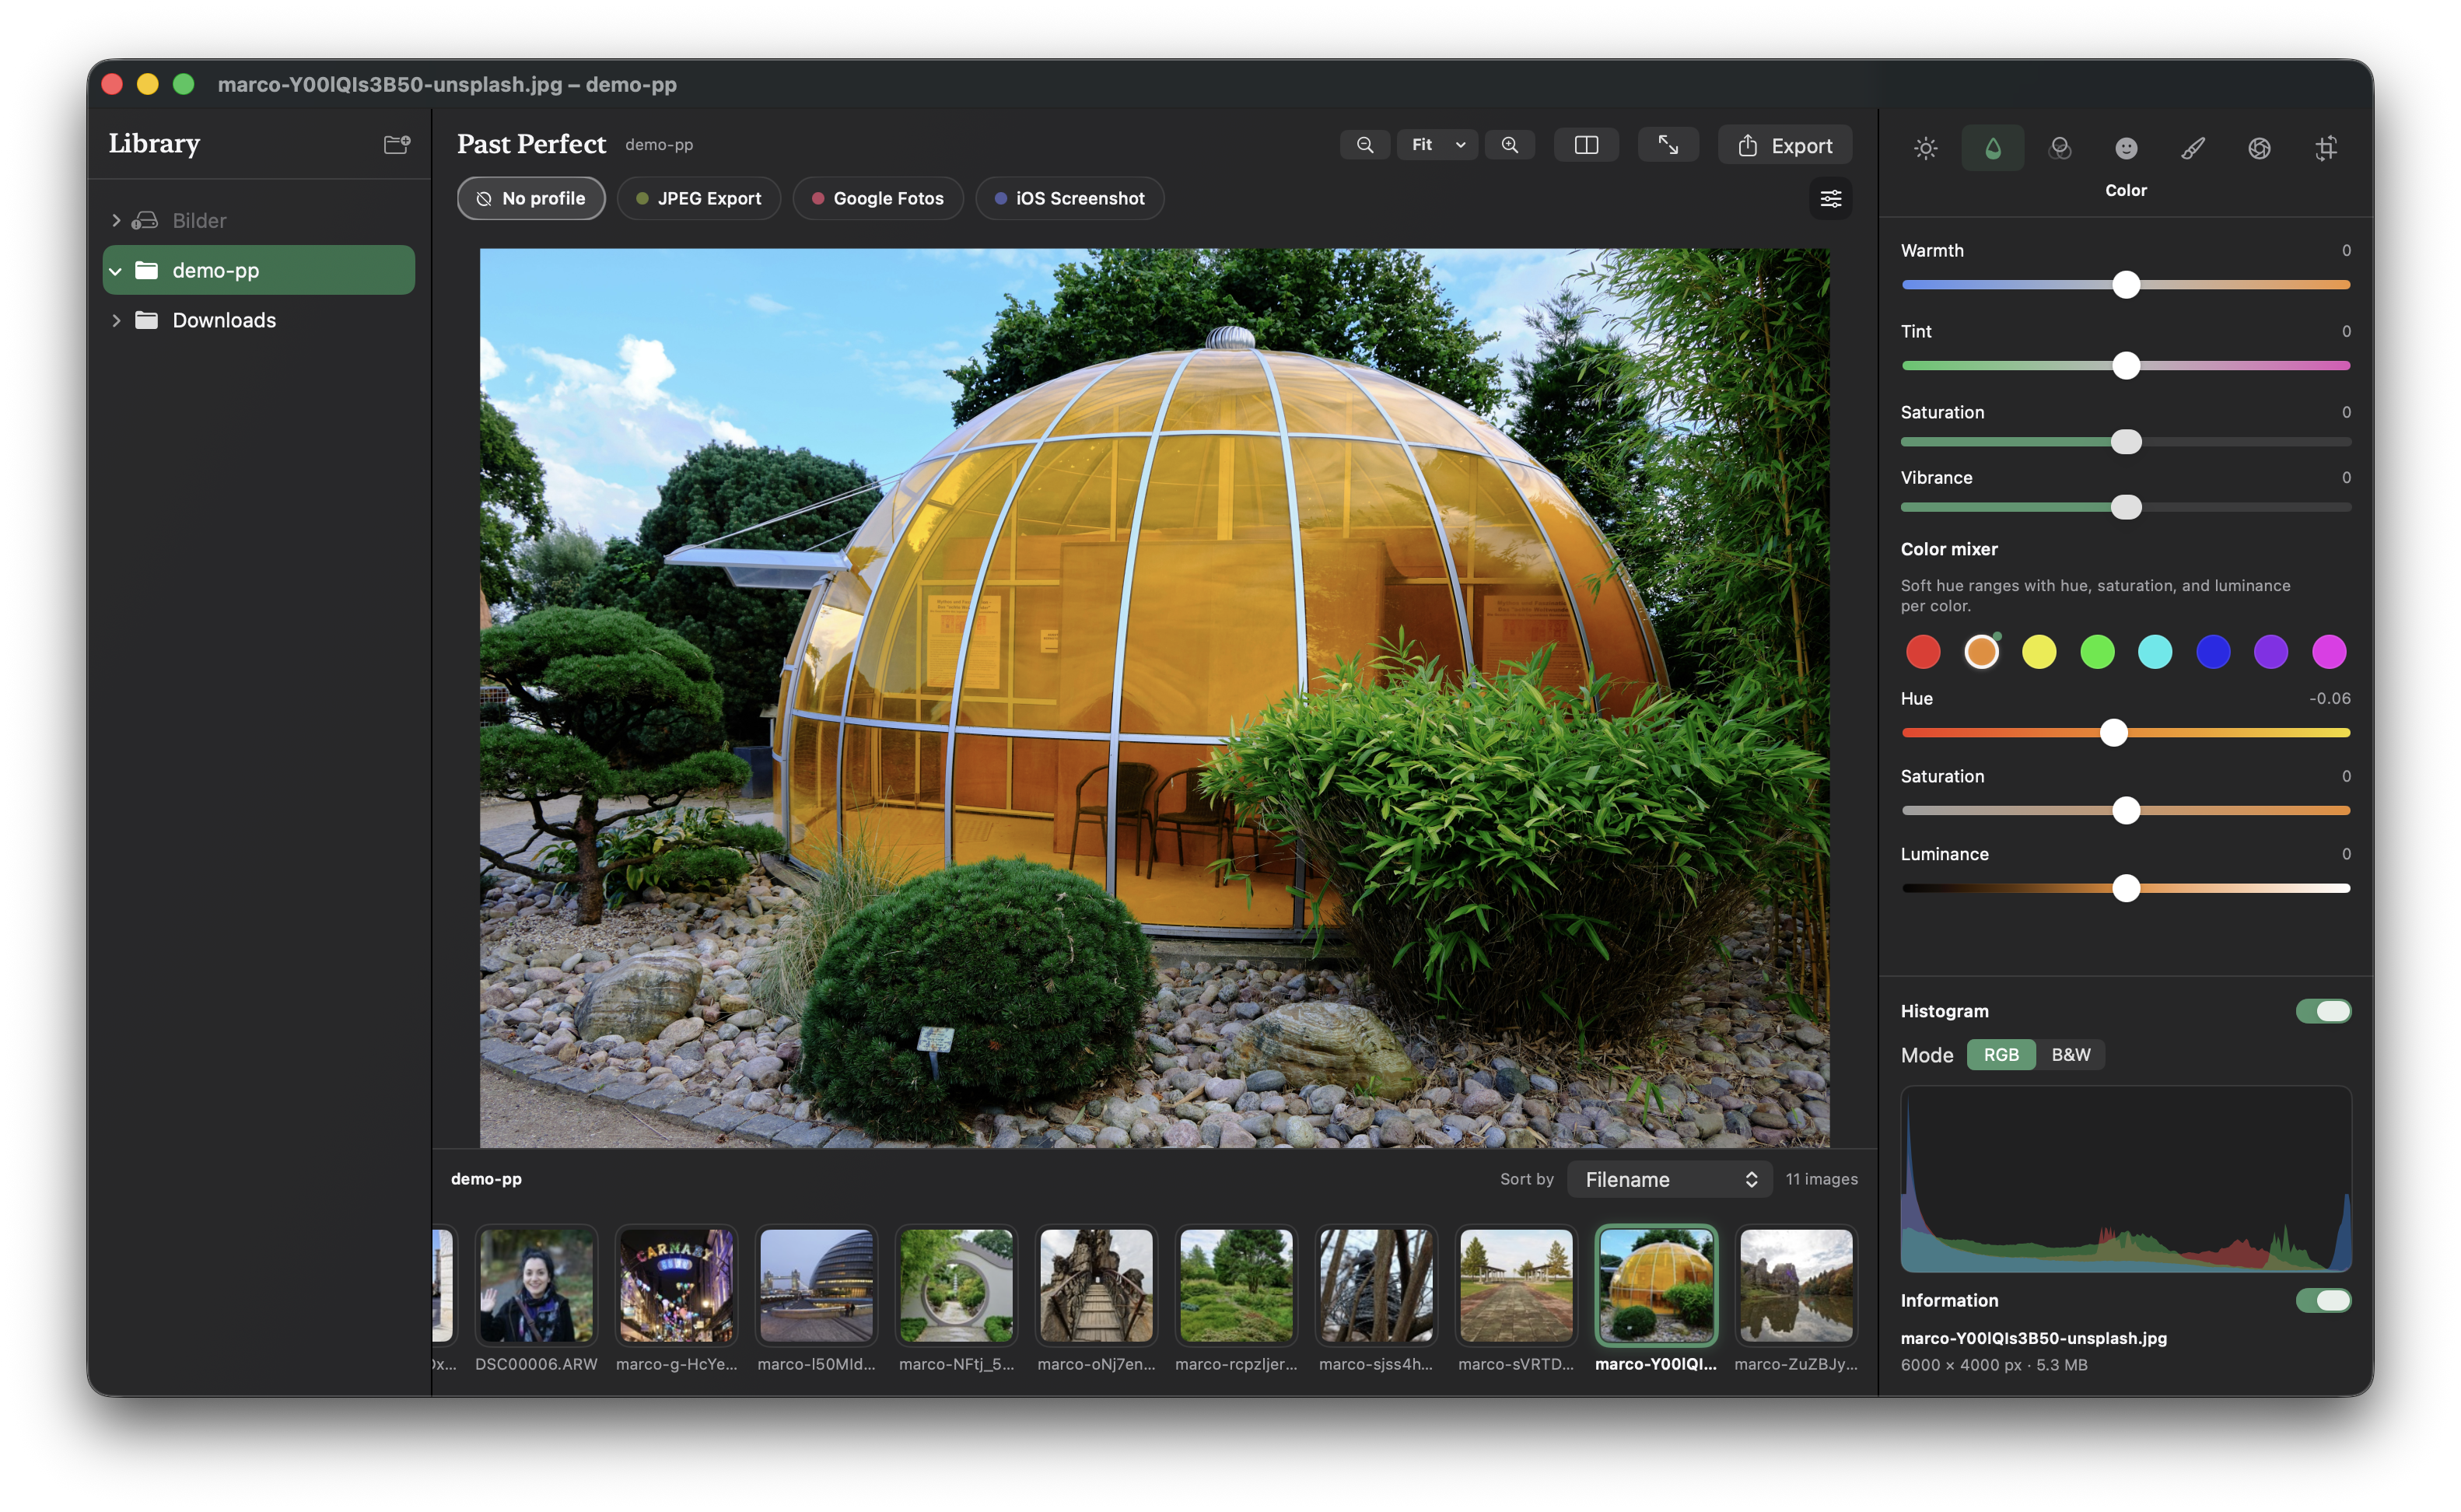Open the marco-NFtj_5 thumbnail
The width and height of the screenshot is (2461, 1512).
[956, 1286]
